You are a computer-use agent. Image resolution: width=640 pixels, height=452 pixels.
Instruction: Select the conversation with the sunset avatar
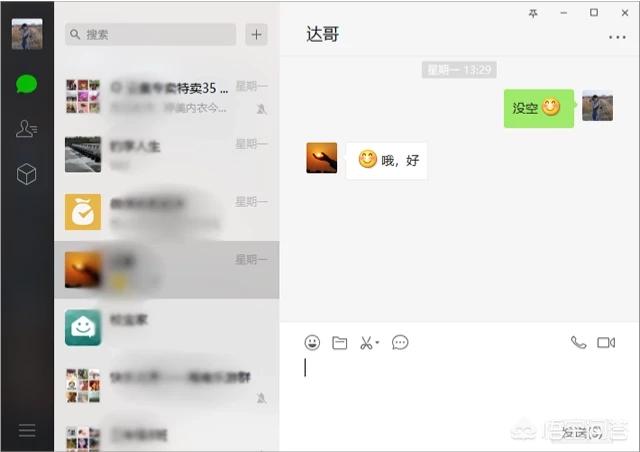coord(167,270)
